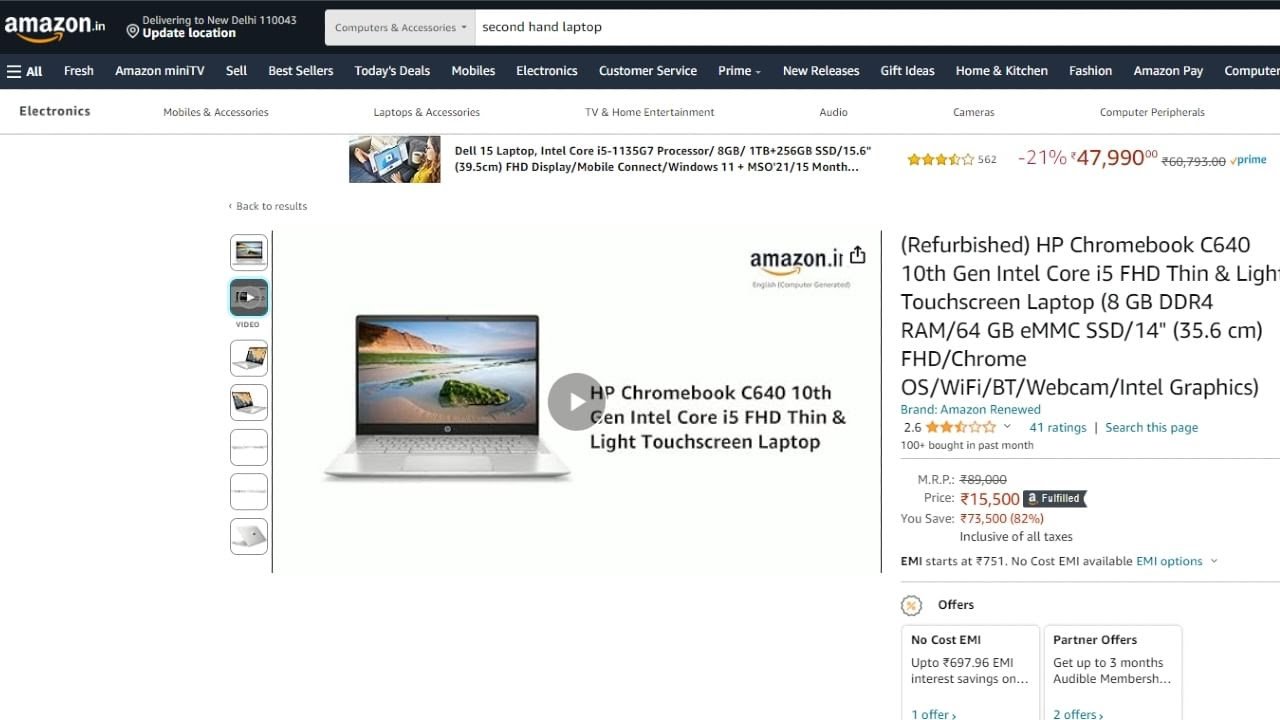
Task: Go to Laptops & Accessories subcategory
Action: (427, 112)
